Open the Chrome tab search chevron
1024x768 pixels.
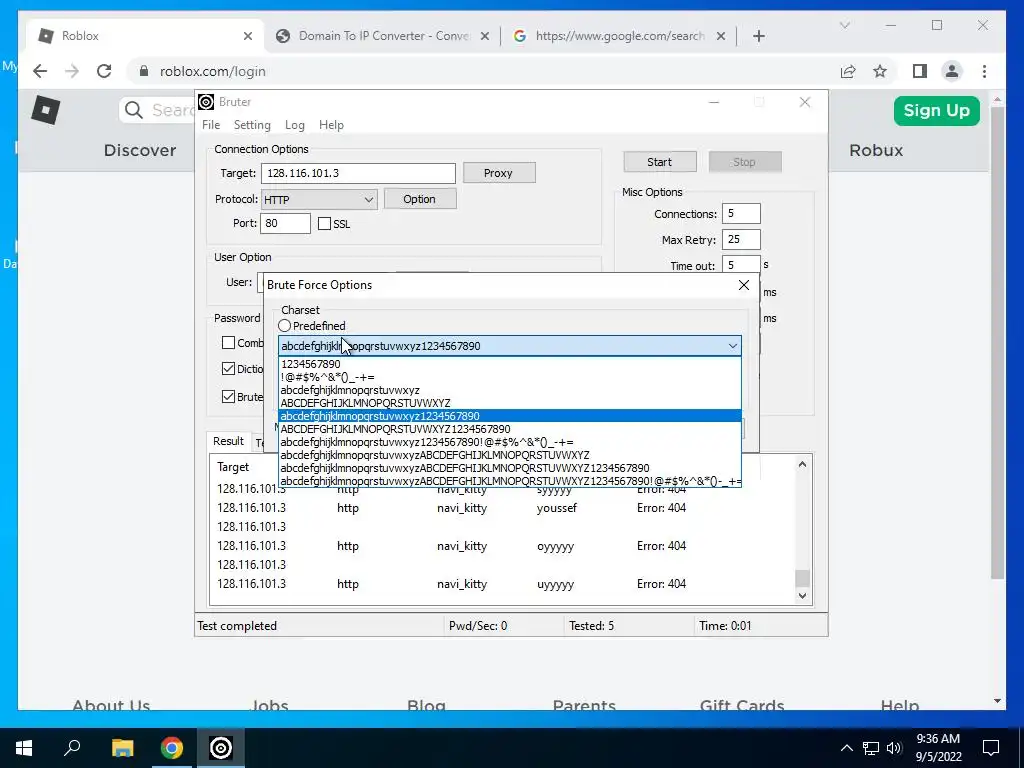(844, 25)
